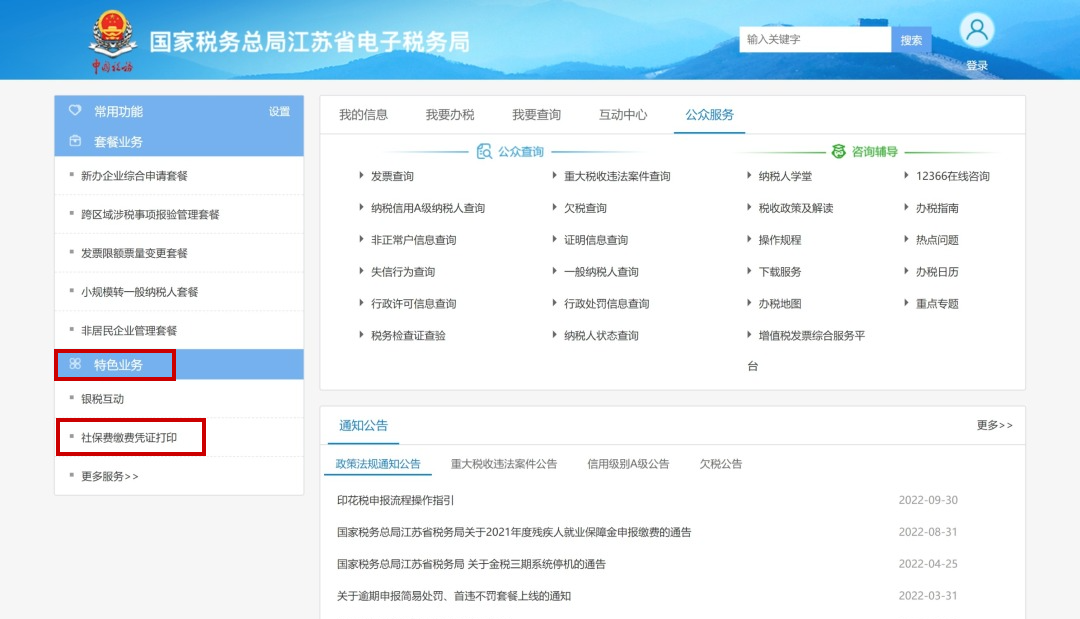Screen dimensions: 1080x619
Task: Open the 印花税申报流程操作指引 notice
Action: click(x=395, y=500)
